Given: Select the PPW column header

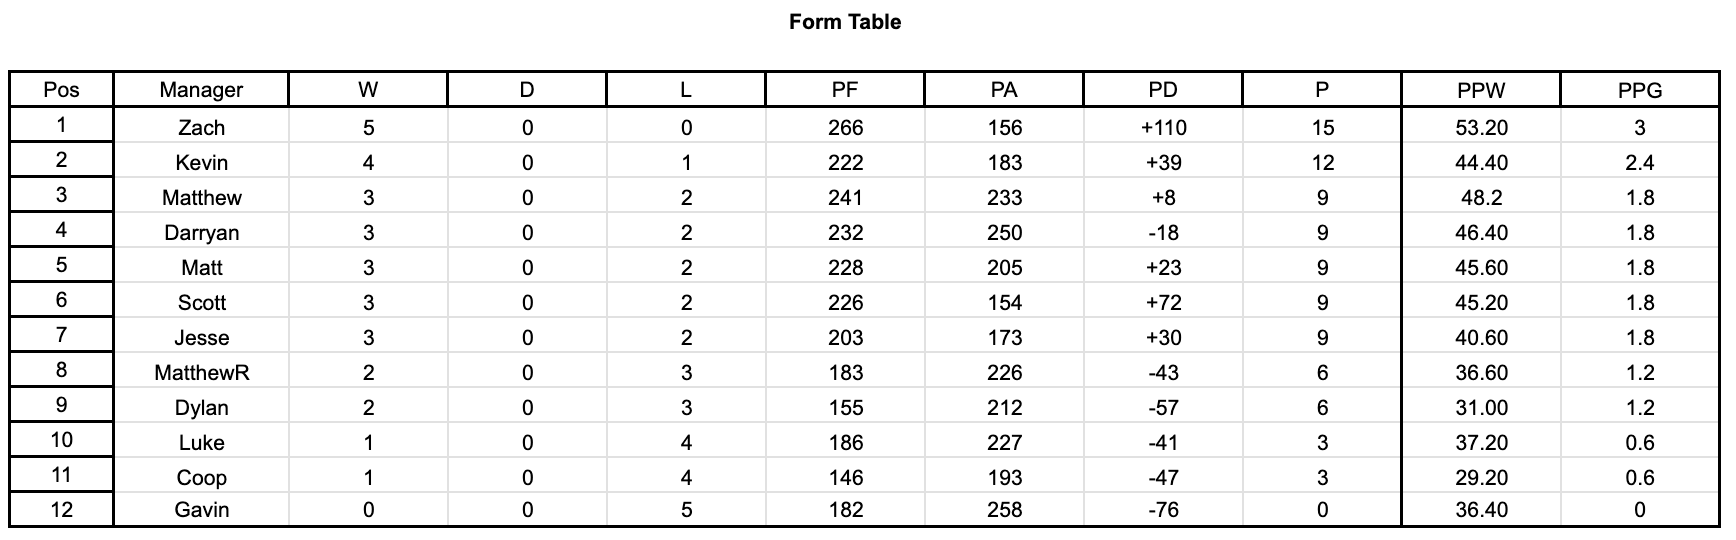Looking at the screenshot, I should pos(1481,90).
